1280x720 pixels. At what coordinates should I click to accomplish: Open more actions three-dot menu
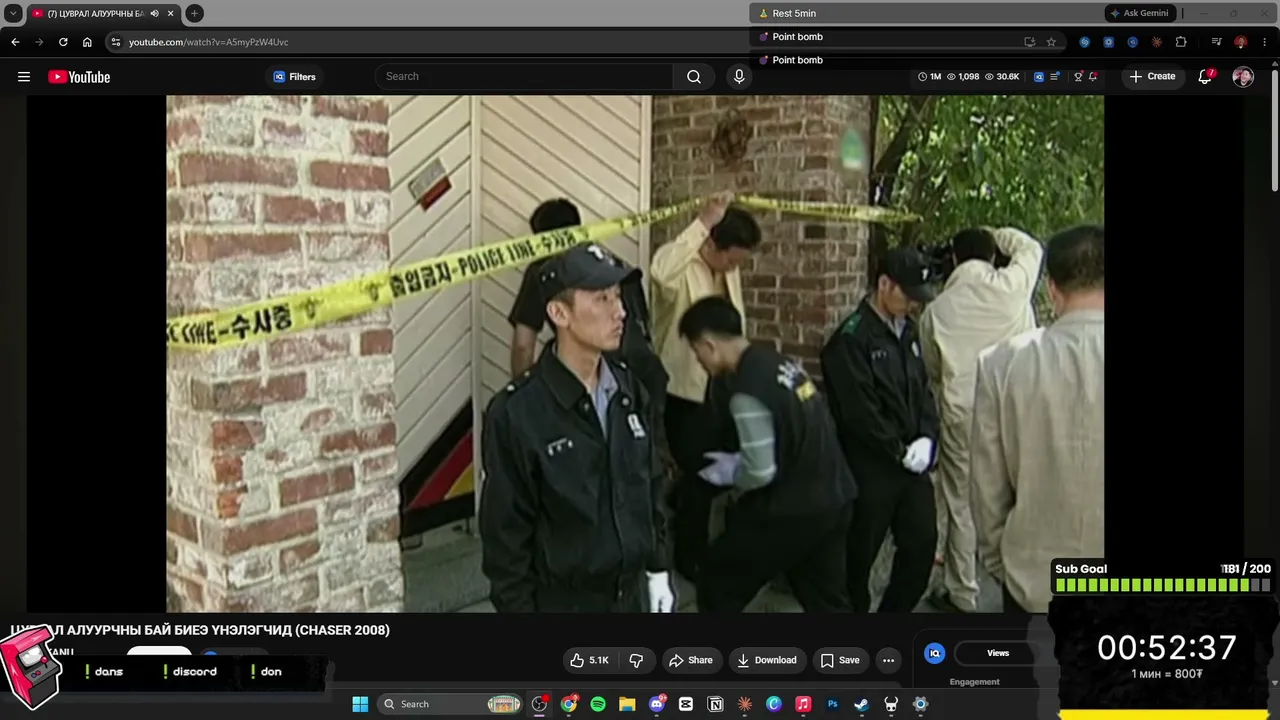pos(888,660)
